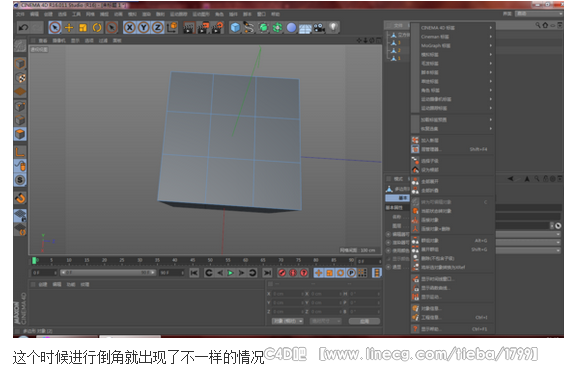
Task: Choose the Project Info Ctrl+I entry
Action: pyautogui.click(x=453, y=317)
